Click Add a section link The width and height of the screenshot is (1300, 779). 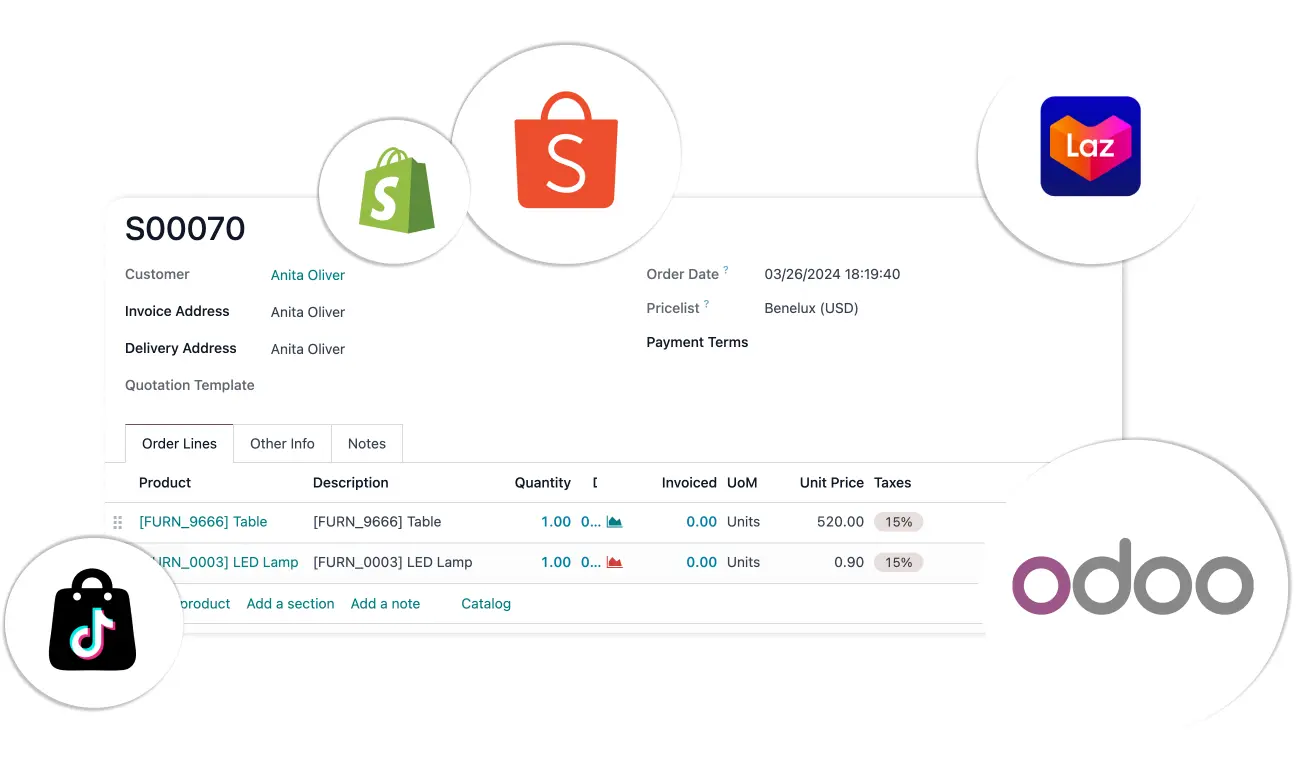click(x=290, y=604)
